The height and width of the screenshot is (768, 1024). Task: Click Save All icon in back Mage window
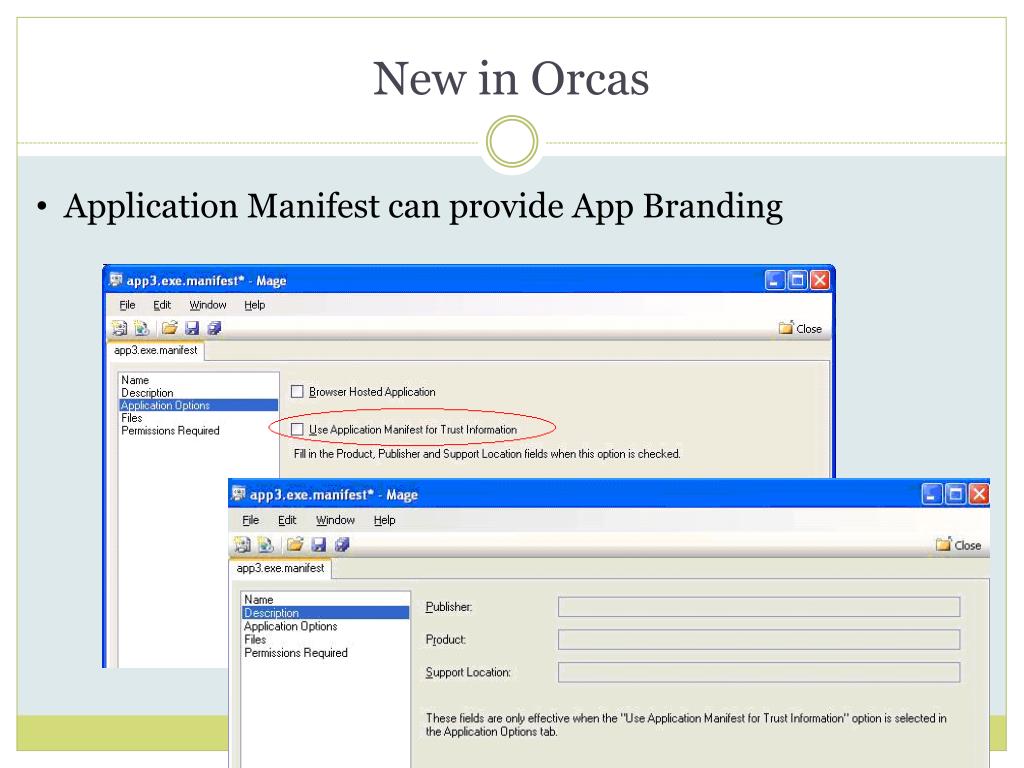(x=214, y=328)
